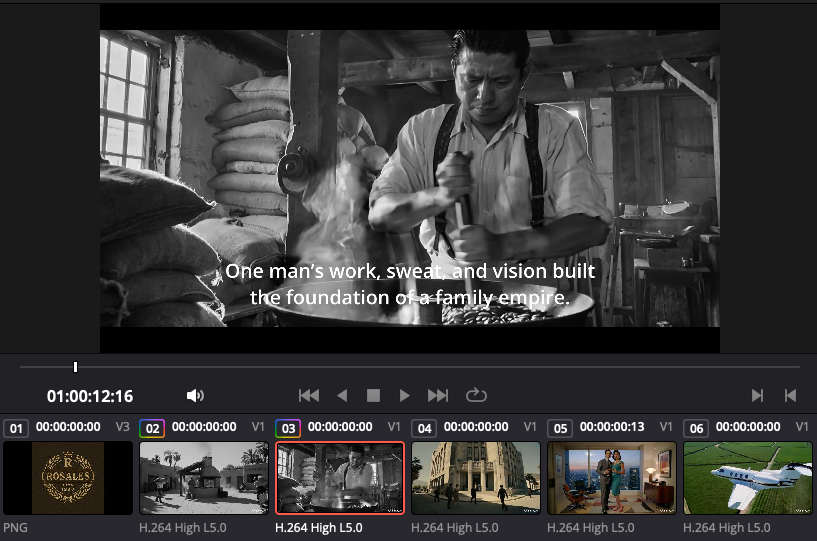
Task: Click clip number badge 03
Action: coord(288,428)
